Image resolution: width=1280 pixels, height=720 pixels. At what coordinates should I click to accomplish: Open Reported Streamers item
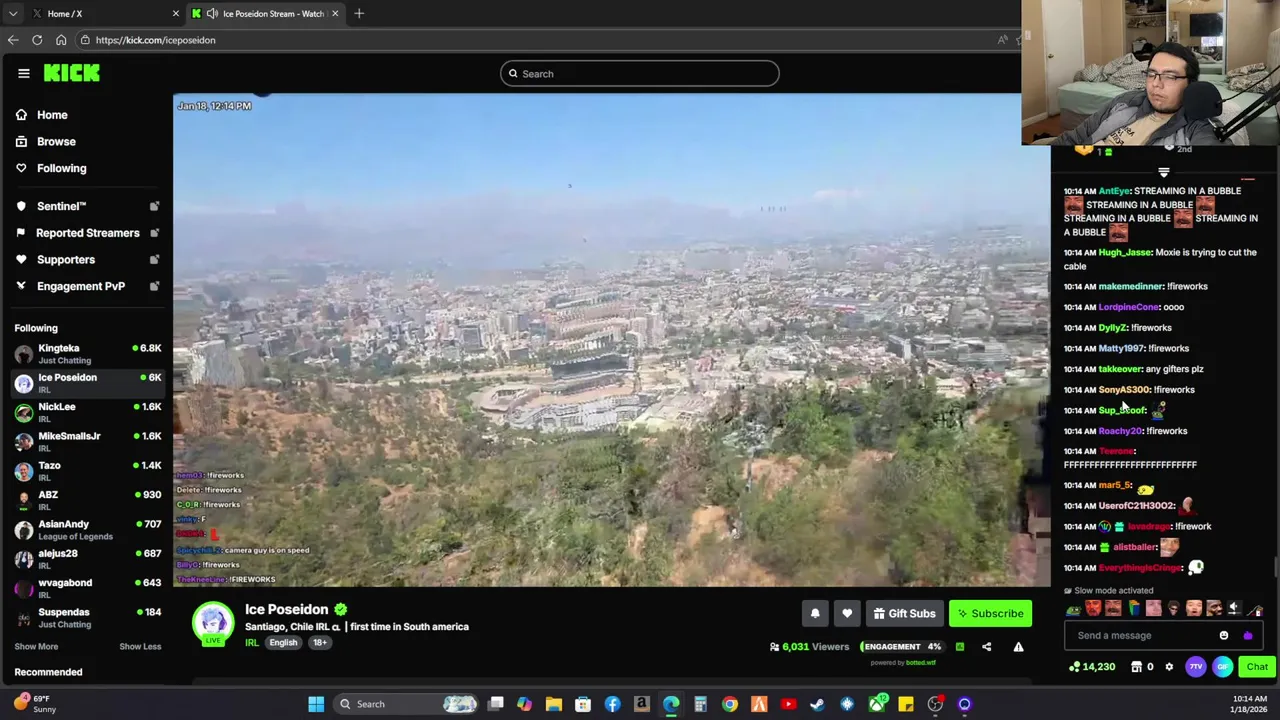tap(87, 233)
